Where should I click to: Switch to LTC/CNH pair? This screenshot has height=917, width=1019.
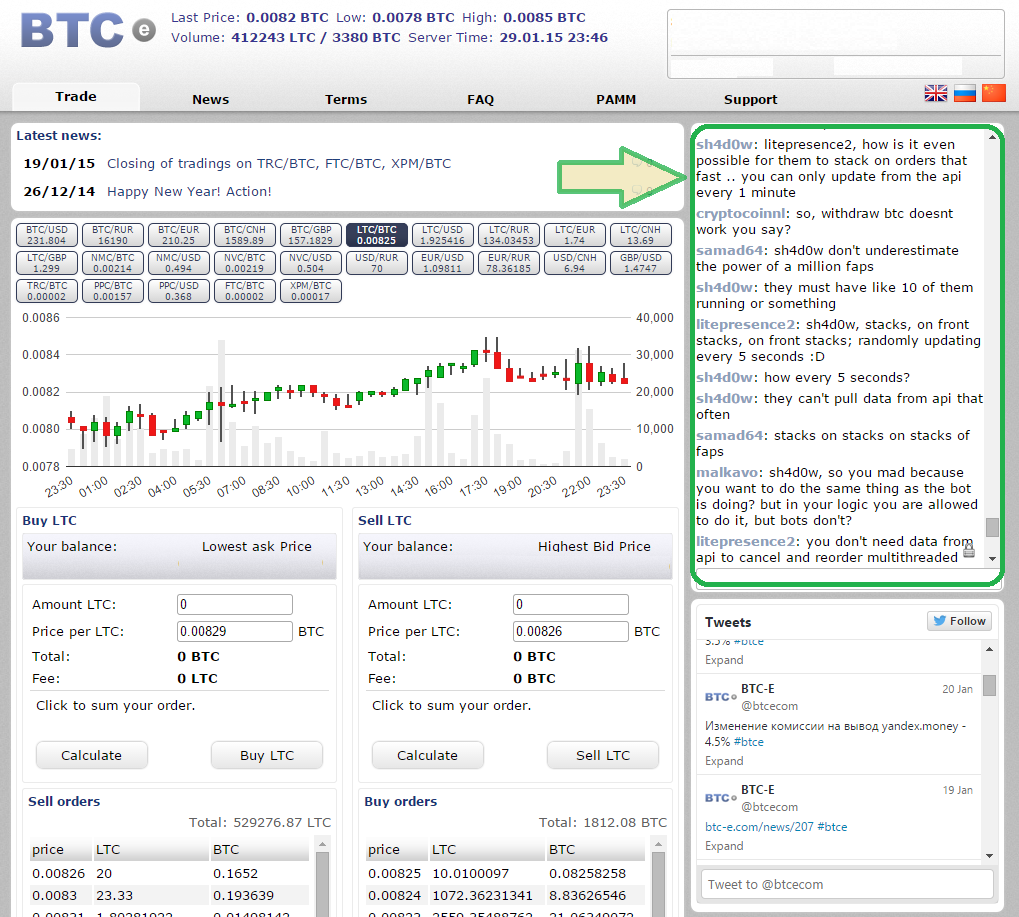pos(641,235)
